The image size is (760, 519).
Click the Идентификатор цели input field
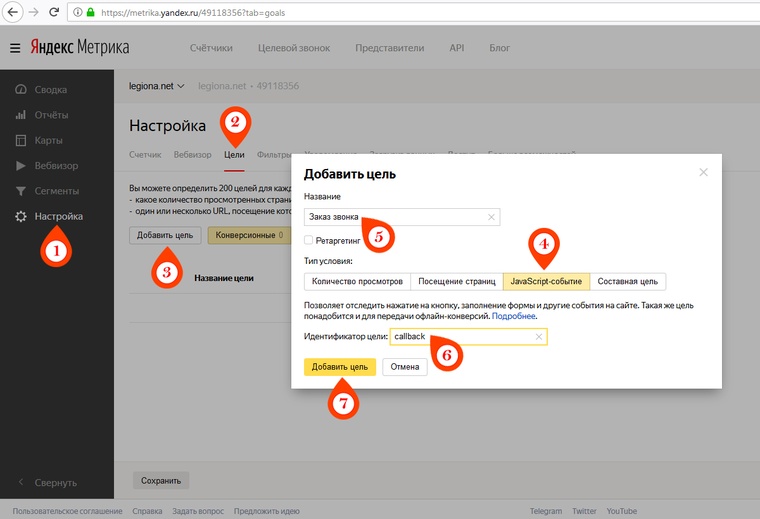point(460,337)
